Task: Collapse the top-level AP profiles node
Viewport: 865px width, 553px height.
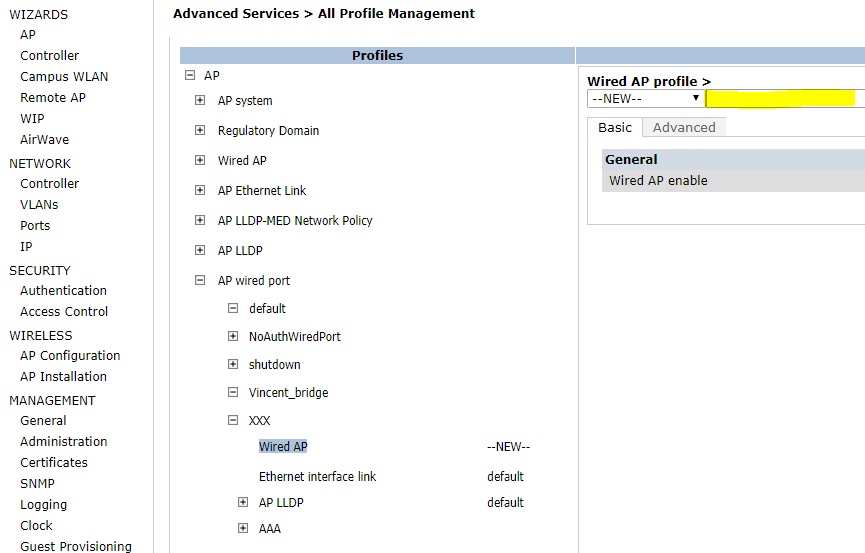Action: 190,75
